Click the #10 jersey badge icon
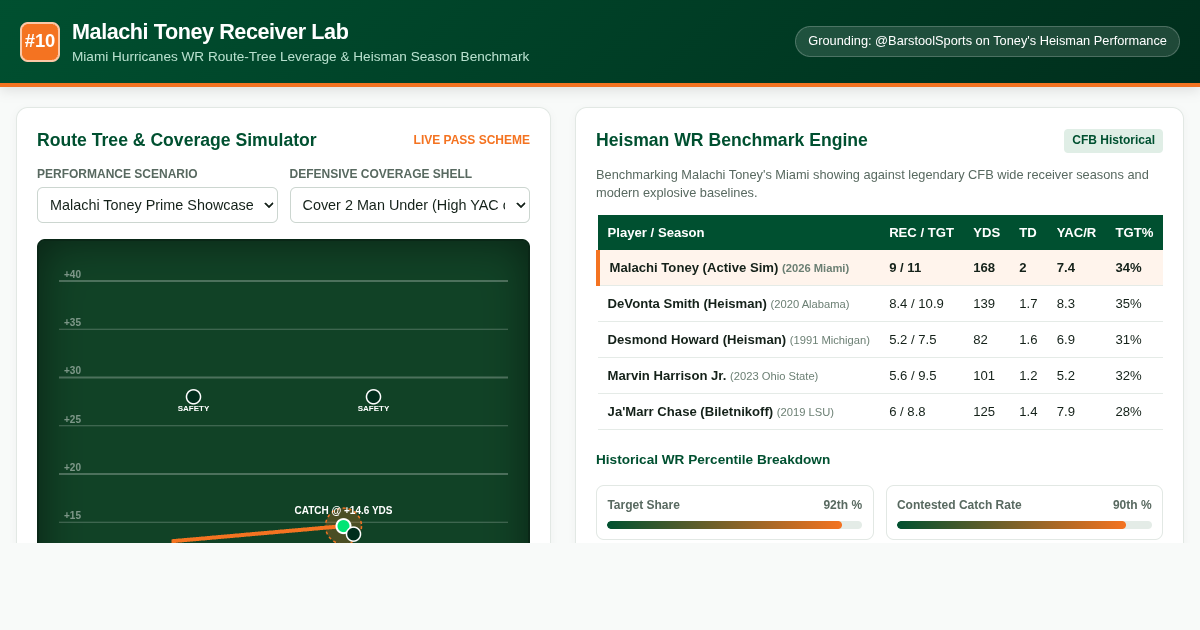The image size is (1200, 630). coord(40,42)
